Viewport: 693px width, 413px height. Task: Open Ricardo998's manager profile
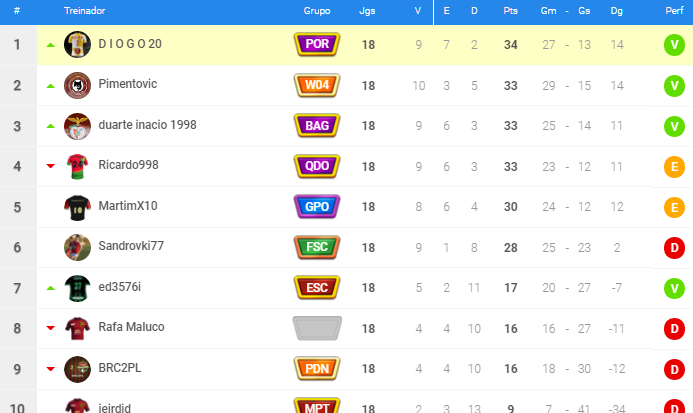pyautogui.click(x=128, y=165)
